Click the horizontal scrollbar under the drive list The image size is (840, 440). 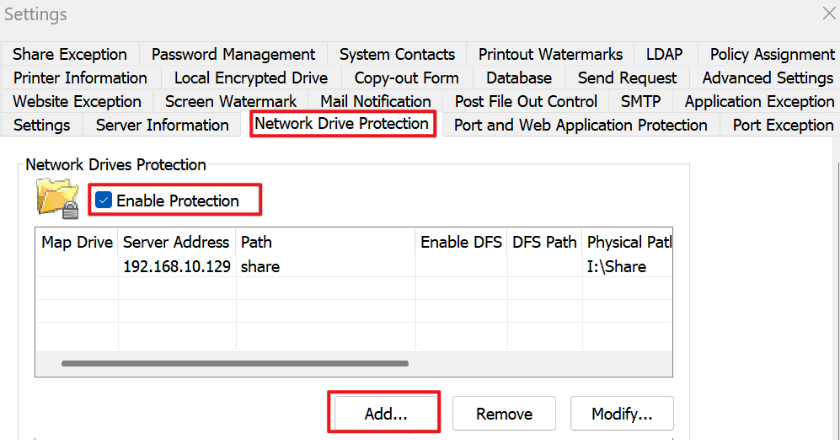[x=235, y=363]
